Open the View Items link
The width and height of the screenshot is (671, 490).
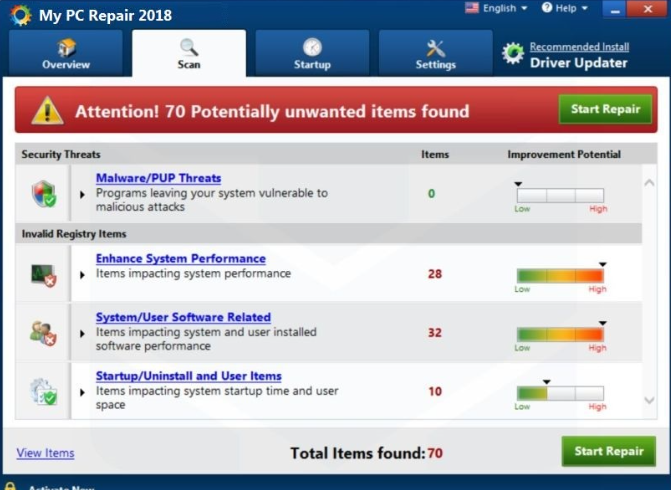(x=45, y=453)
